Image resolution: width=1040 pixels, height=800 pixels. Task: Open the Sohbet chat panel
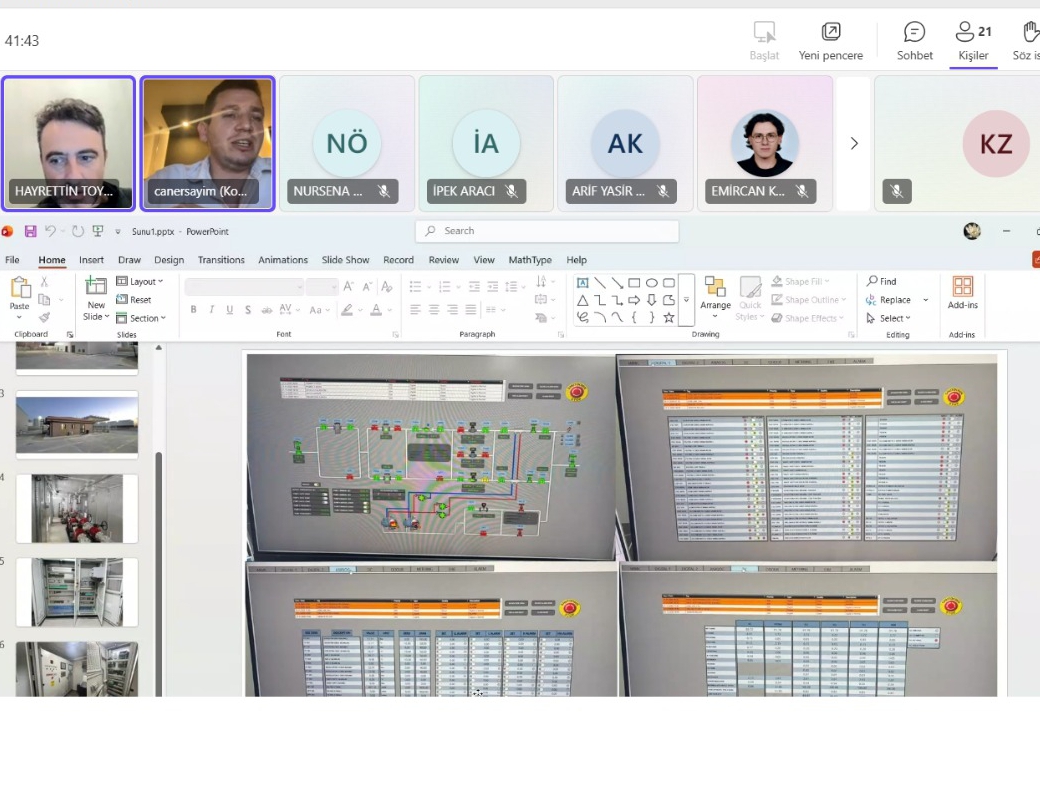pos(914,41)
